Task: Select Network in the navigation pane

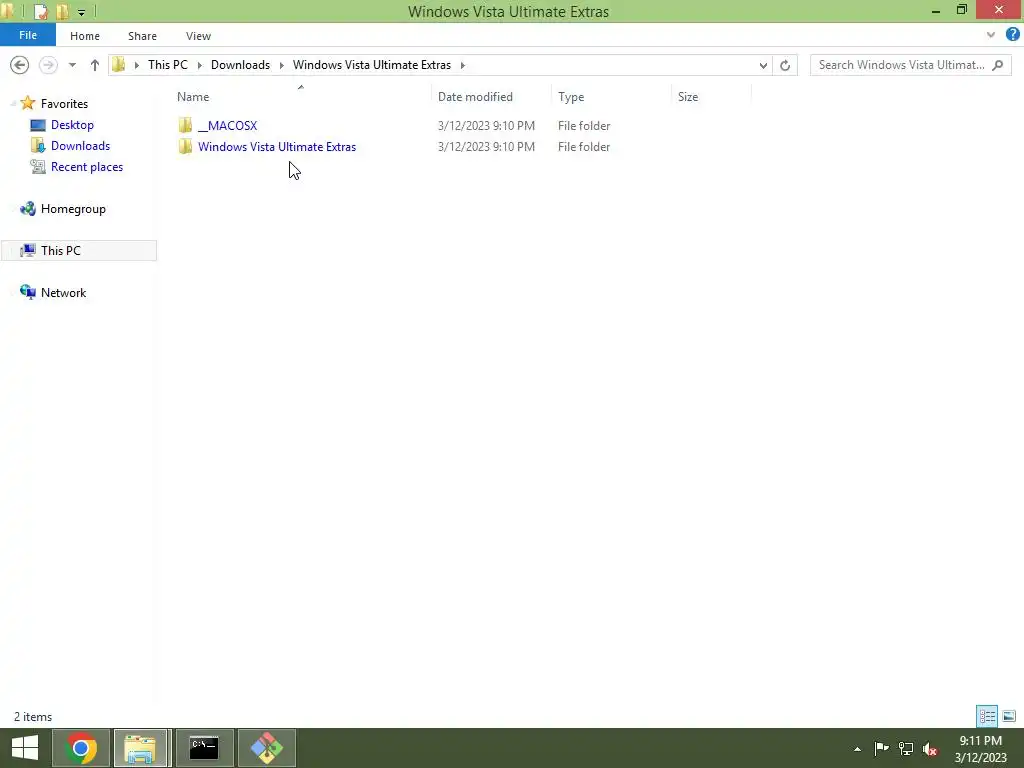Action: [x=63, y=293]
